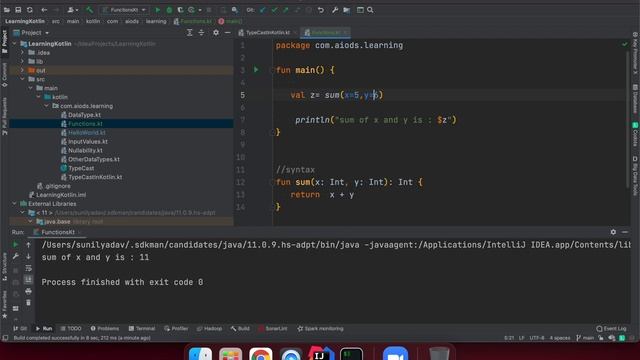Select .gitignore file in project tree
The height and width of the screenshot is (360, 640).
pyautogui.click(x=57, y=186)
